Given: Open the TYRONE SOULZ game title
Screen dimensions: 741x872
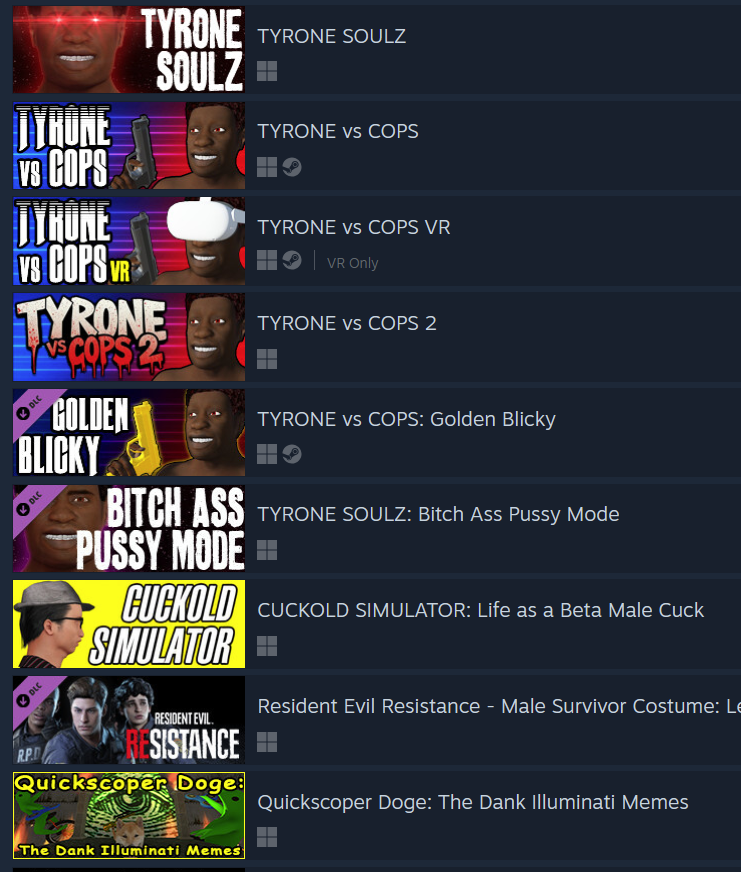Looking at the screenshot, I should coord(332,36).
